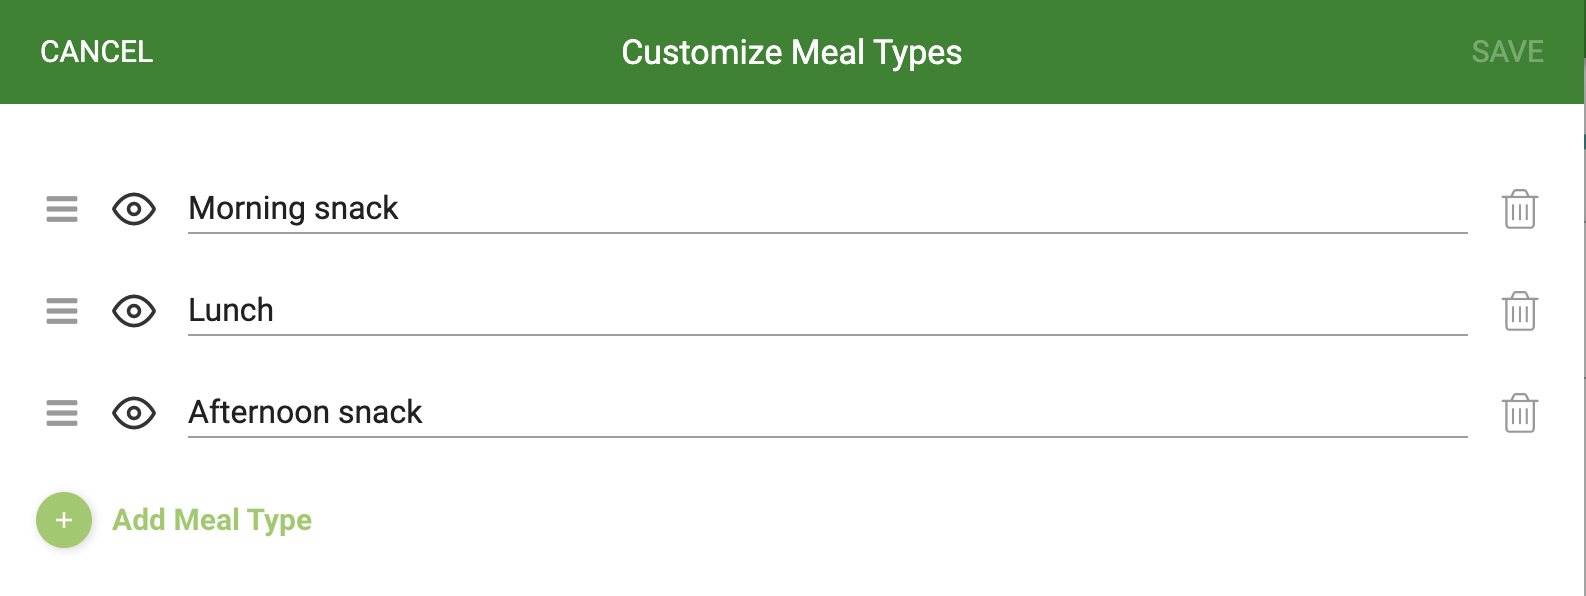The height and width of the screenshot is (596, 1586).
Task: Click the reorder handle beside Afternoon snack
Action: 62,413
